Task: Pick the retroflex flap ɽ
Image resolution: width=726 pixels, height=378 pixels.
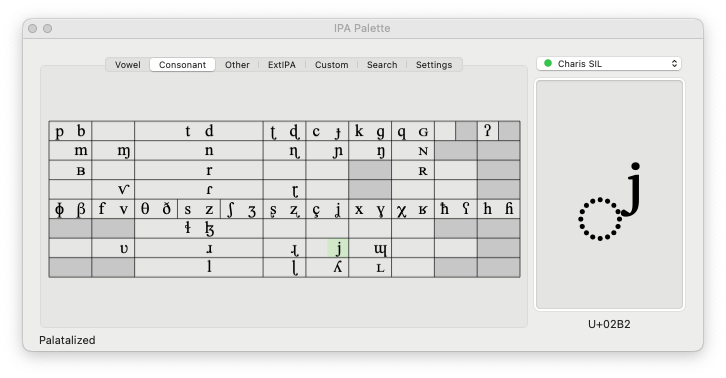Action: coord(294,190)
